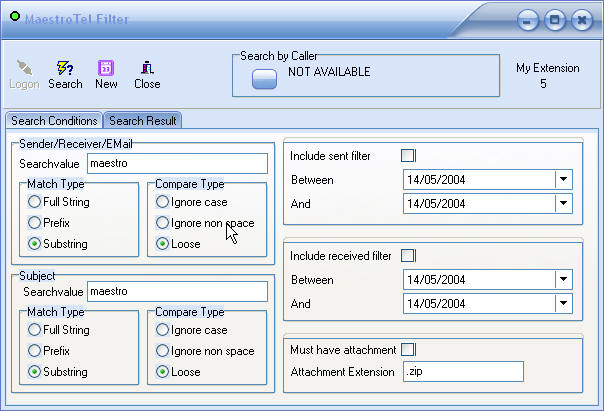Image resolution: width=604 pixels, height=411 pixels.
Task: Choose Loose in Subject Compare Type
Action: [x=162, y=371]
